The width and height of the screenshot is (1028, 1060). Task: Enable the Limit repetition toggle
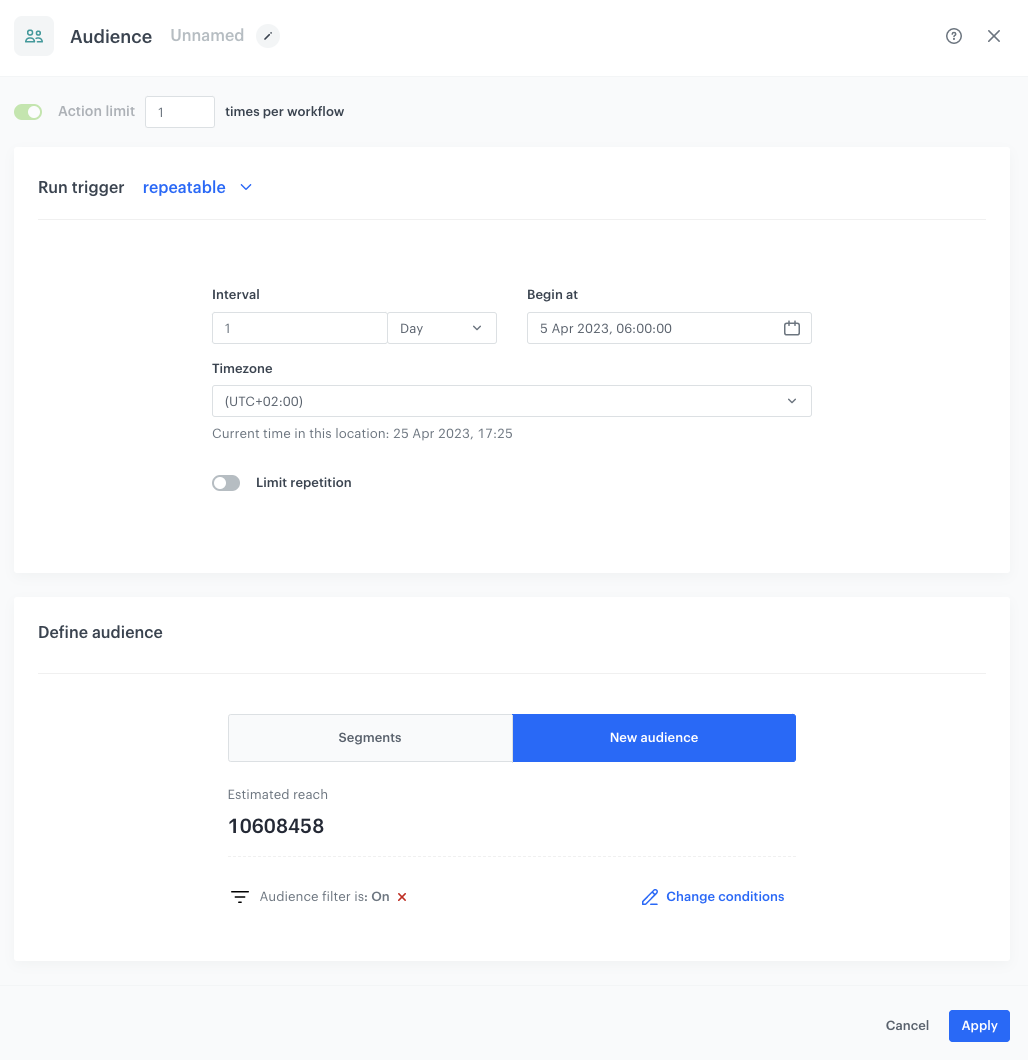(x=226, y=483)
